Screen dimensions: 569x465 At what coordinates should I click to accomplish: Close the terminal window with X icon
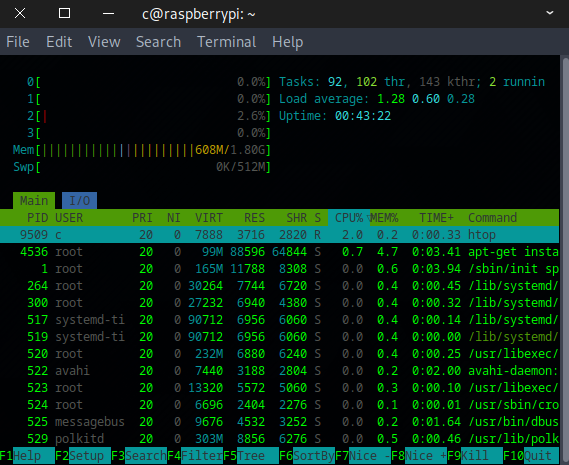pyautogui.click(x=20, y=13)
